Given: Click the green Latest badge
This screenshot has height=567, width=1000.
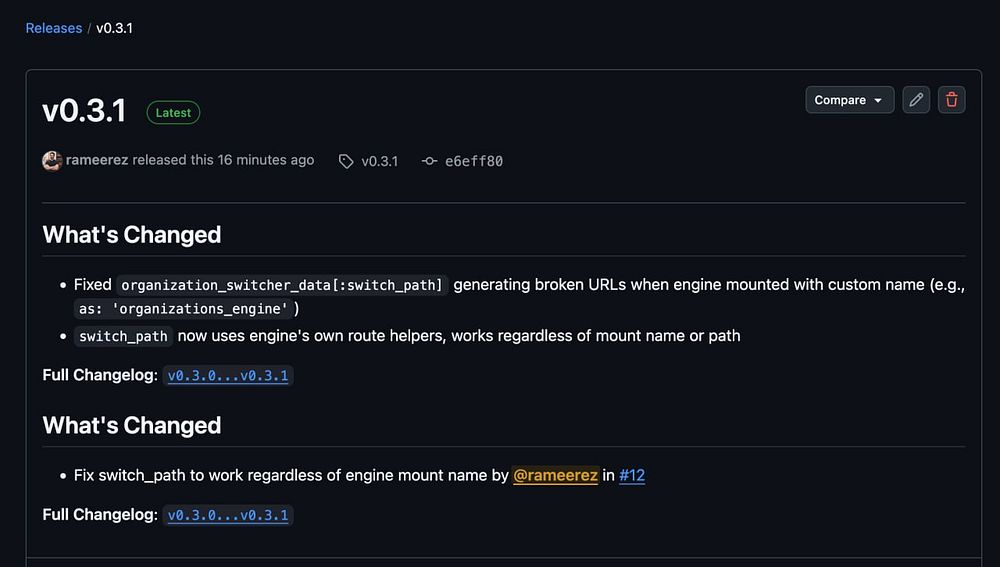Looking at the screenshot, I should tap(173, 113).
